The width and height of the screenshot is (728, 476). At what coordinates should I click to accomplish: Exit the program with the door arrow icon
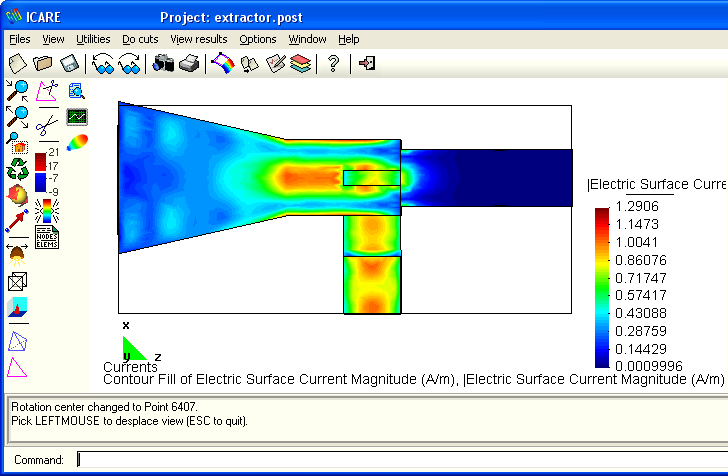[x=367, y=63]
